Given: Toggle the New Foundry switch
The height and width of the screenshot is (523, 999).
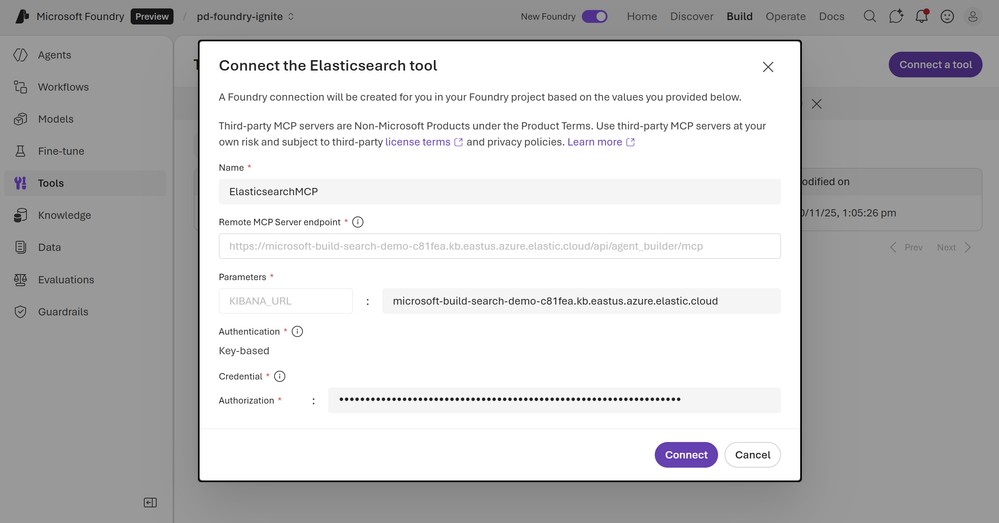Looking at the screenshot, I should click(x=594, y=17).
